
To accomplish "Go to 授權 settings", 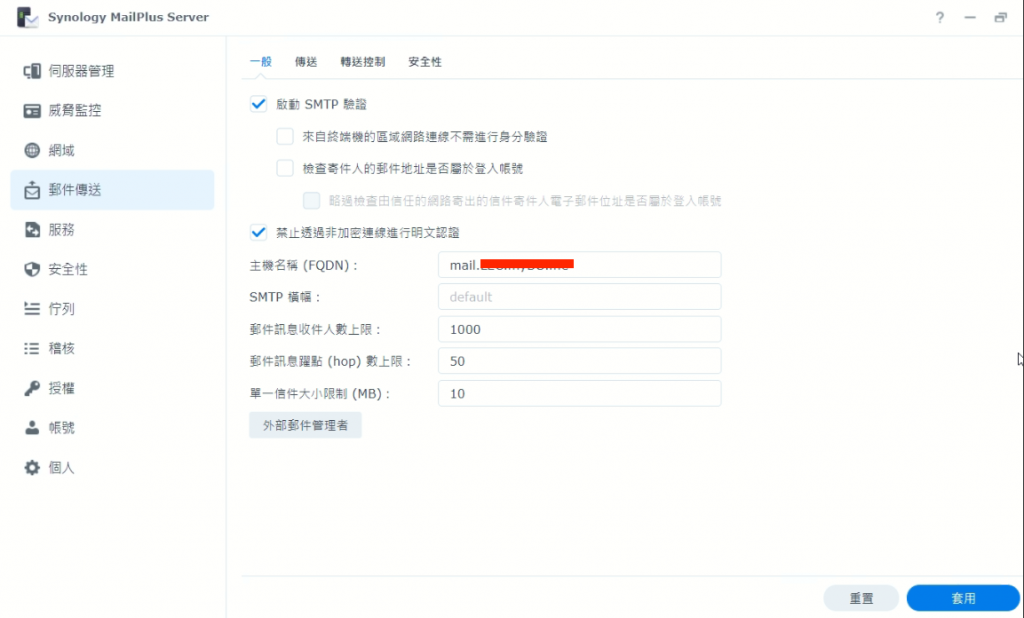I will point(112,389).
